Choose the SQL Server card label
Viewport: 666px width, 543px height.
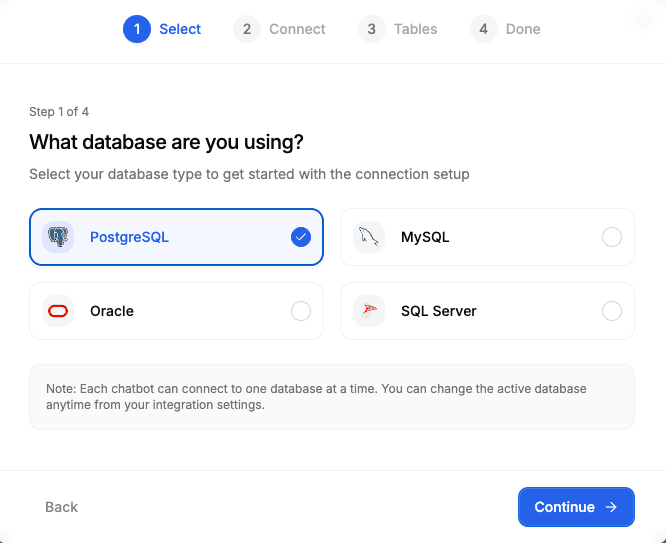[x=439, y=311]
